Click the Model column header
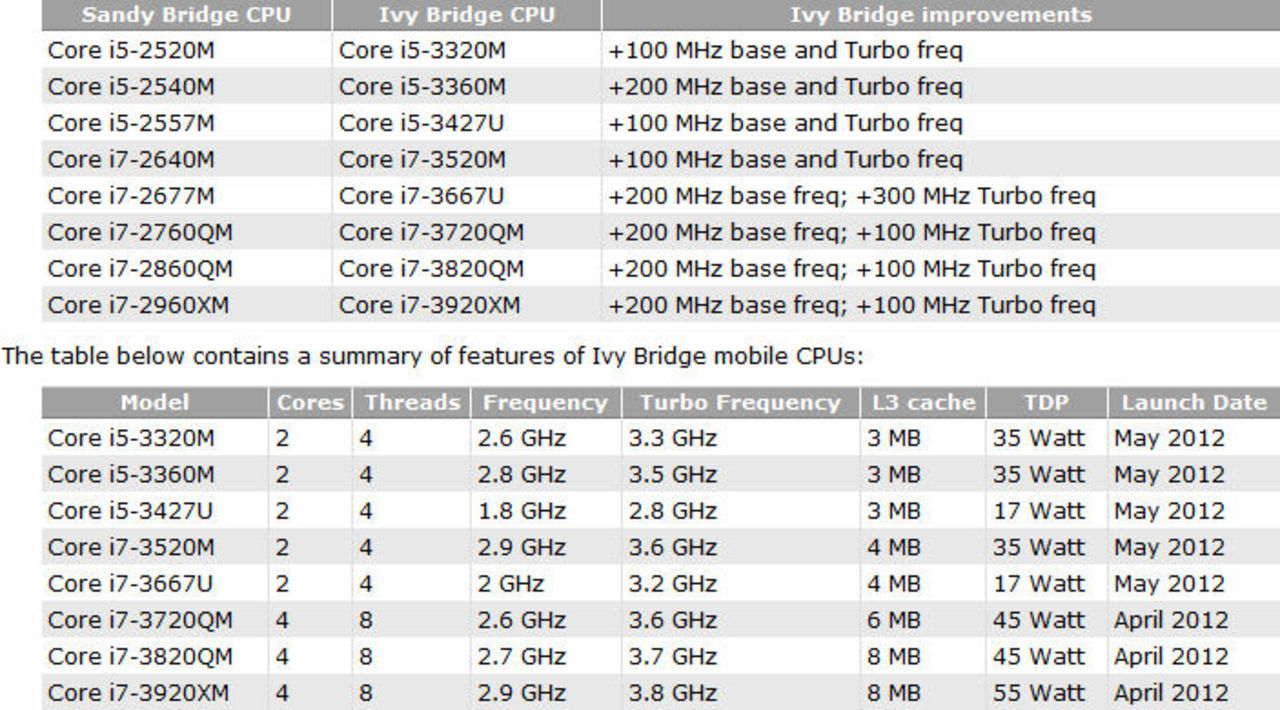 tap(155, 403)
